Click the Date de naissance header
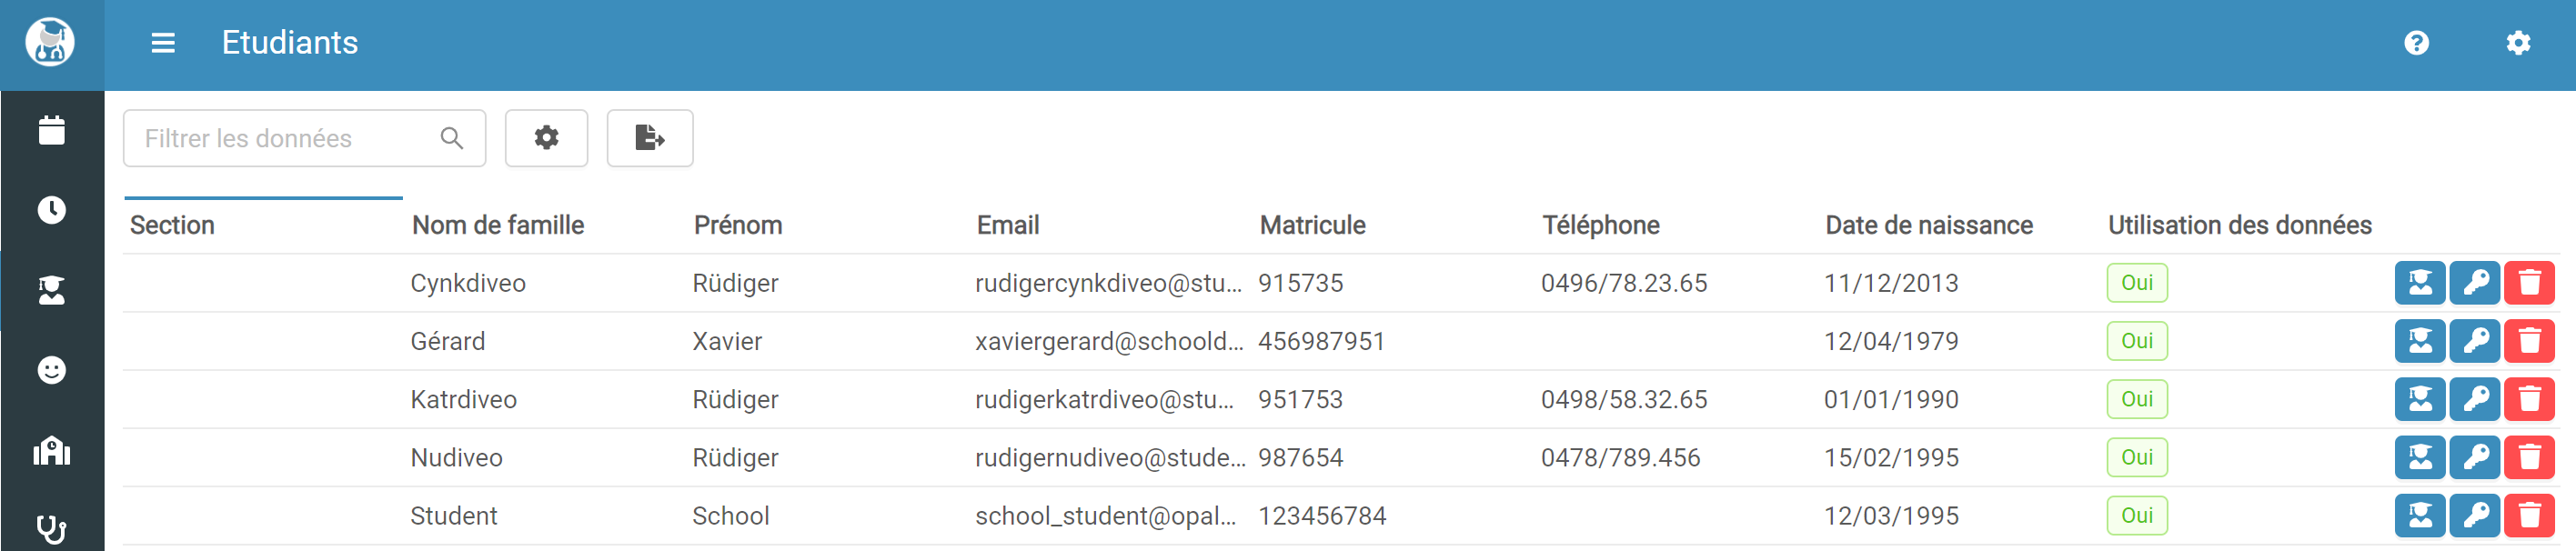Screen dimensions: 2576x551 (x=1928, y=225)
